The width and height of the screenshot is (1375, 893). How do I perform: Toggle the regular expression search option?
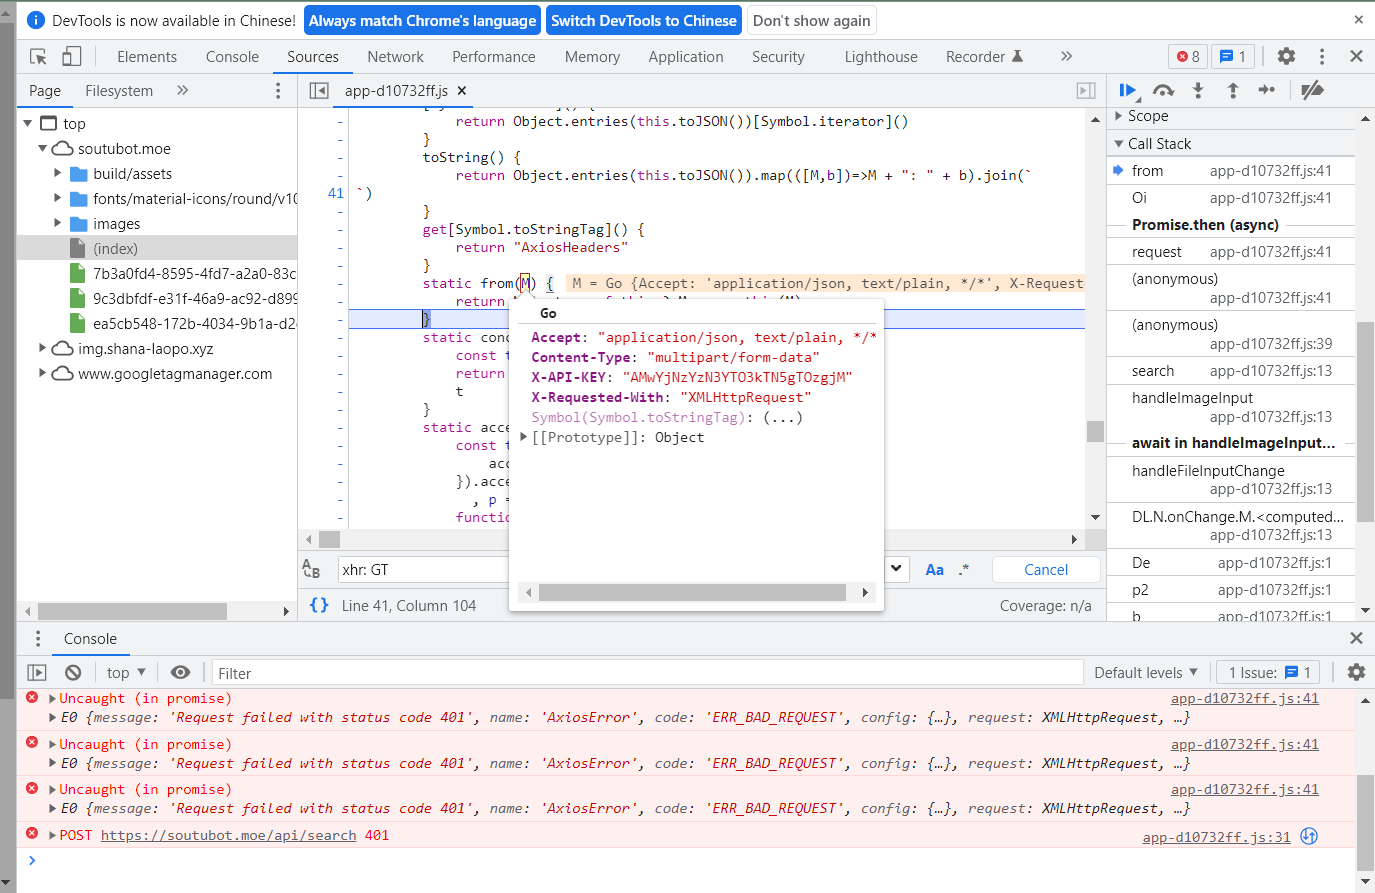(x=964, y=569)
